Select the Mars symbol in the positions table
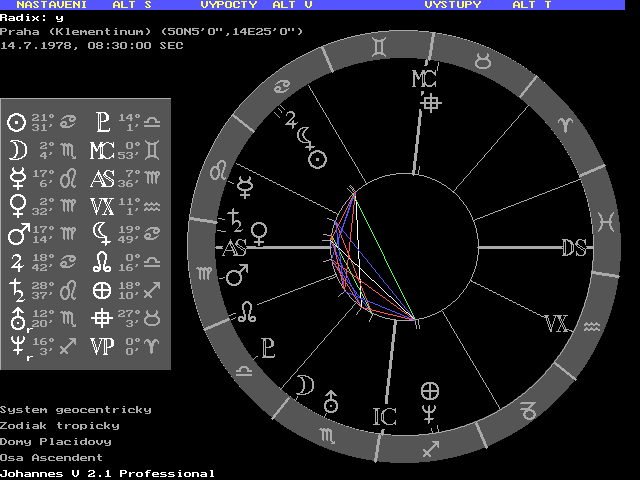This screenshot has width=640, height=480. pos(16,237)
